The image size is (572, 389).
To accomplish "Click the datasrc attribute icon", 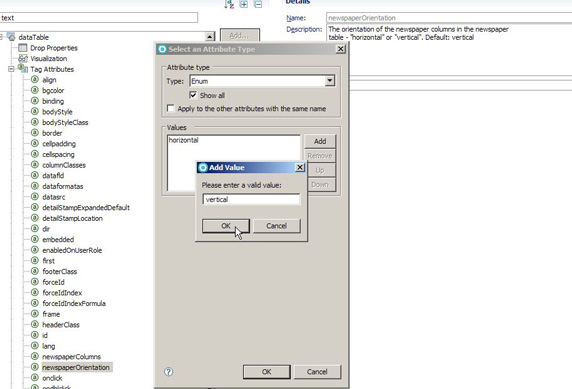I will click(35, 196).
